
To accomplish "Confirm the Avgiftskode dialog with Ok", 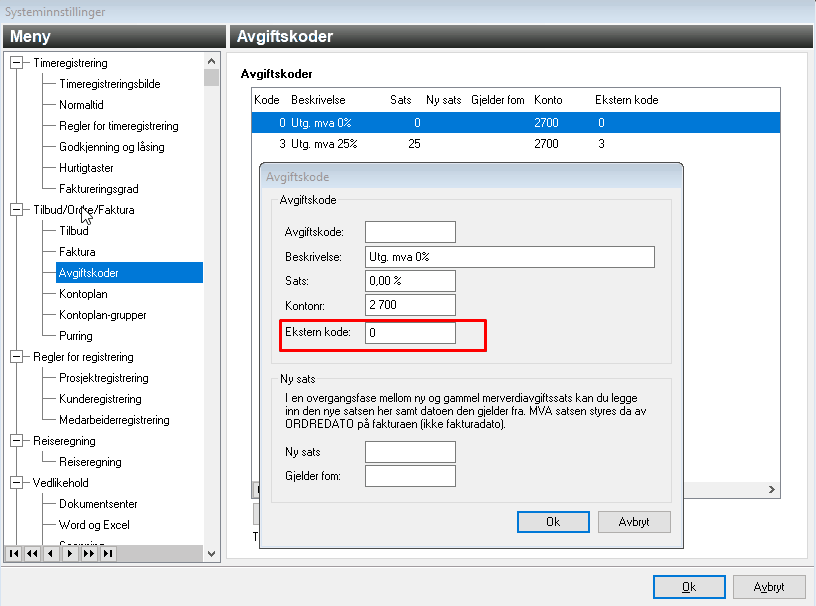I will (x=553, y=522).
